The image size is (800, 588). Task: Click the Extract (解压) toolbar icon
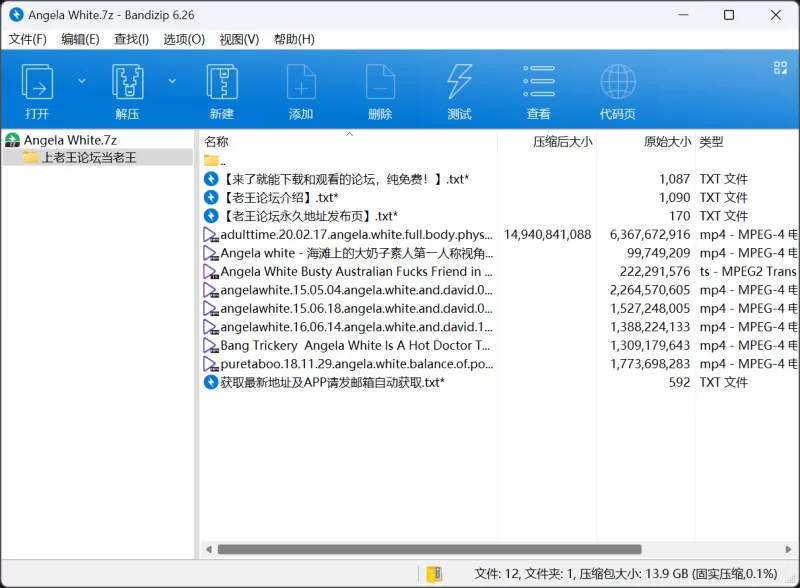128,82
